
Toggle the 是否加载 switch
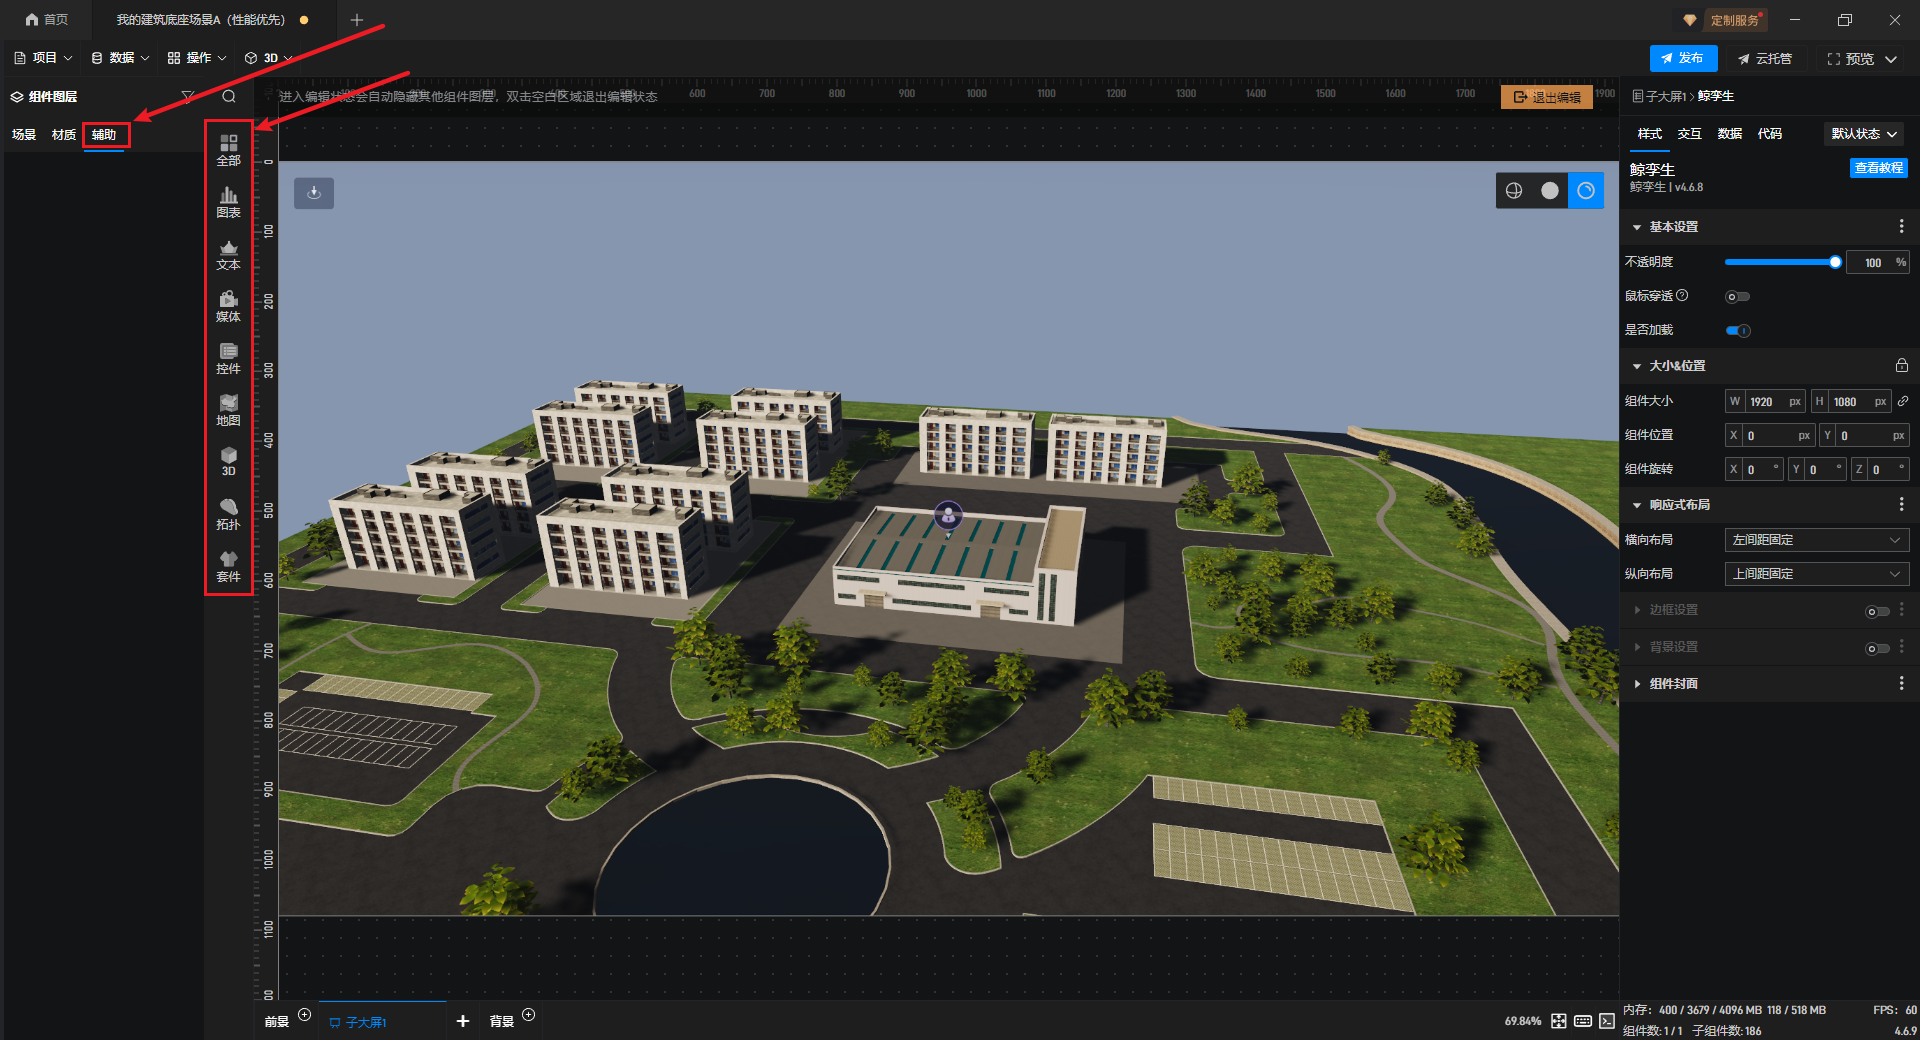1737,331
